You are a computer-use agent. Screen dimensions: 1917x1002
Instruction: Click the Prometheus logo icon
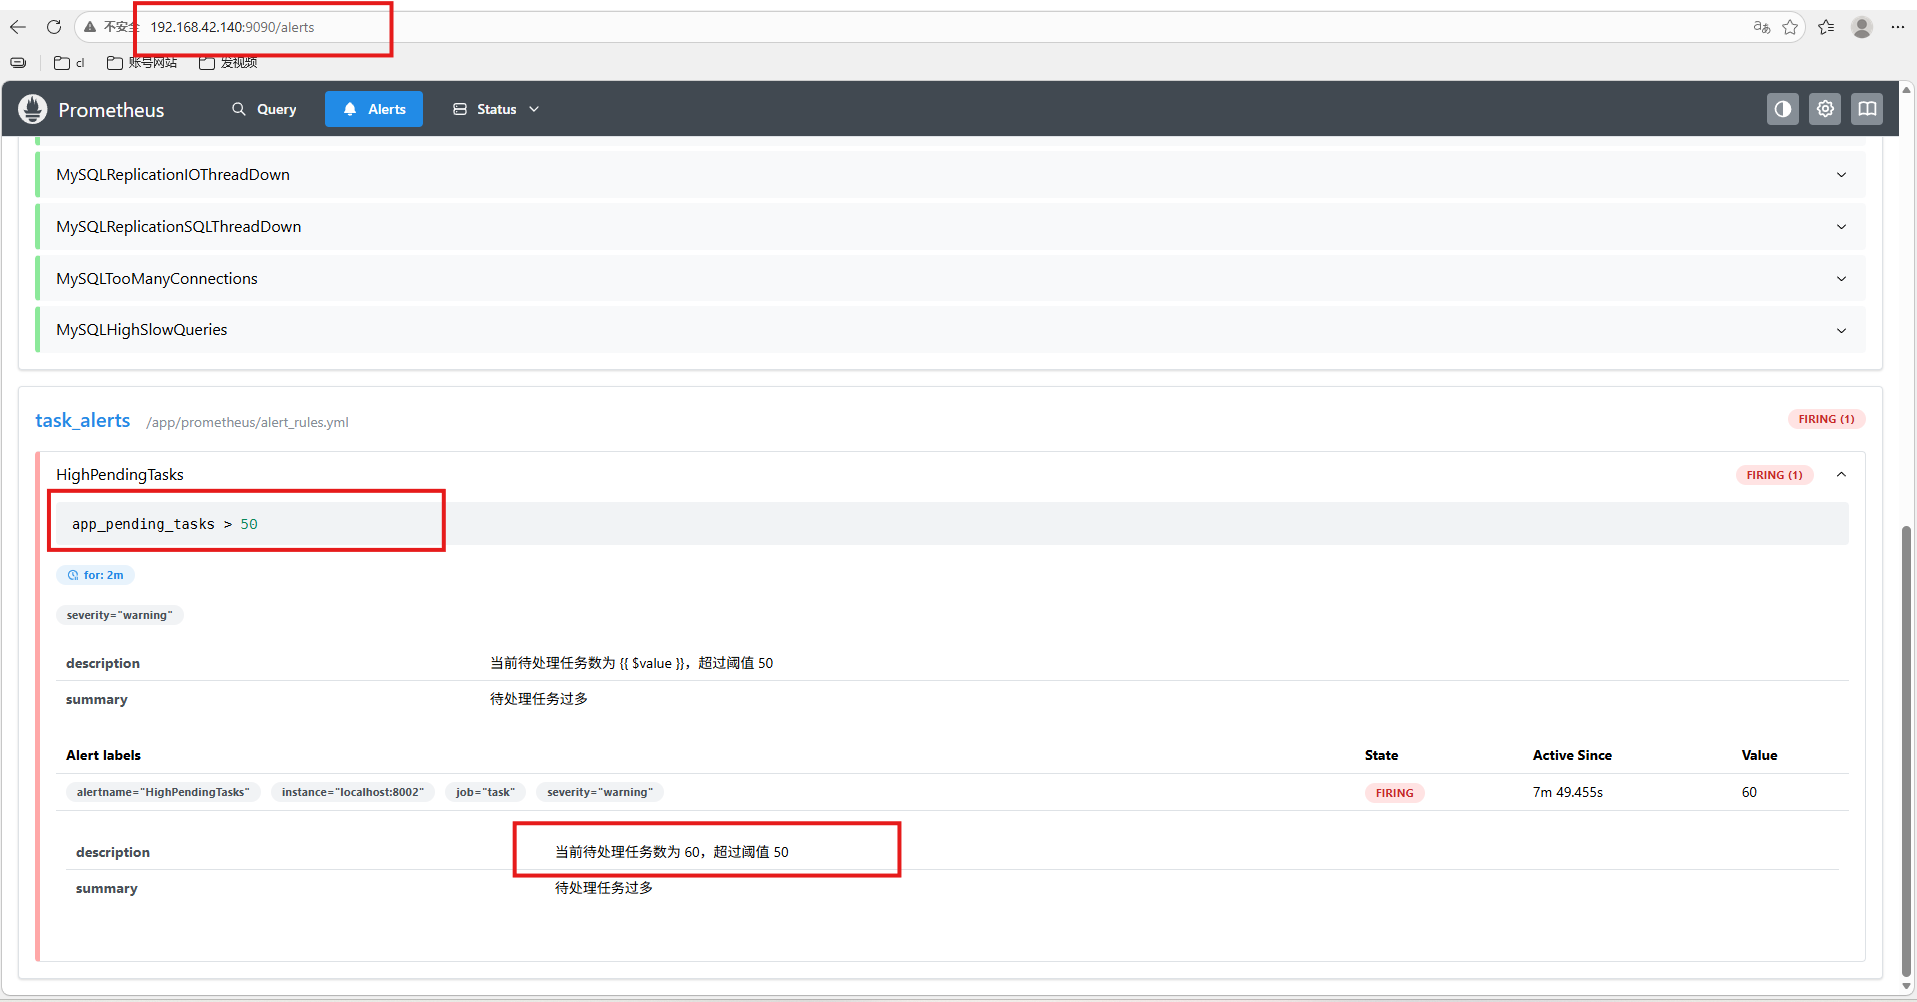pyautogui.click(x=33, y=109)
